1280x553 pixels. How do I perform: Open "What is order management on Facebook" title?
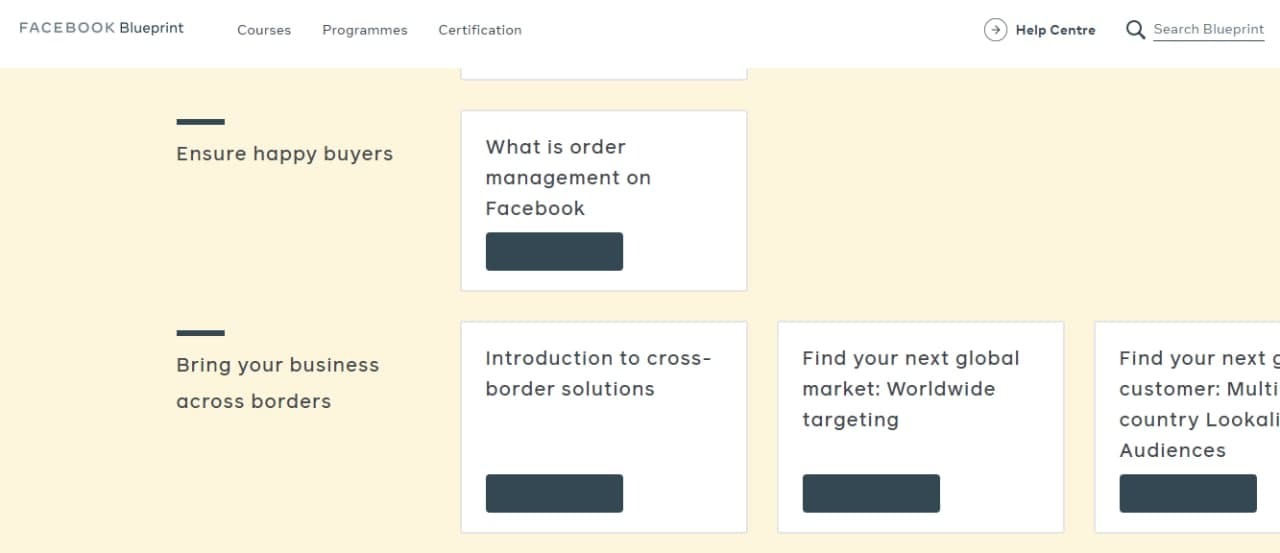pos(568,177)
